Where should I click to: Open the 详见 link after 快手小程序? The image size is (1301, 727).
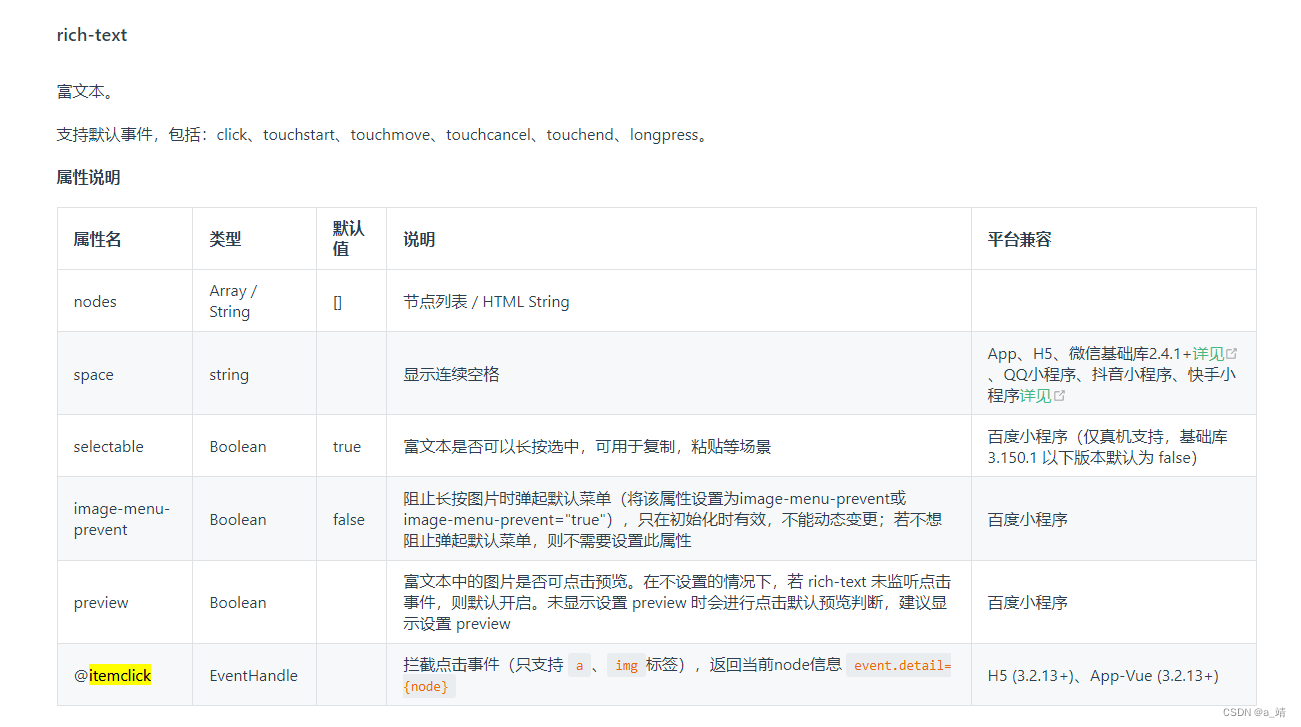[1036, 396]
